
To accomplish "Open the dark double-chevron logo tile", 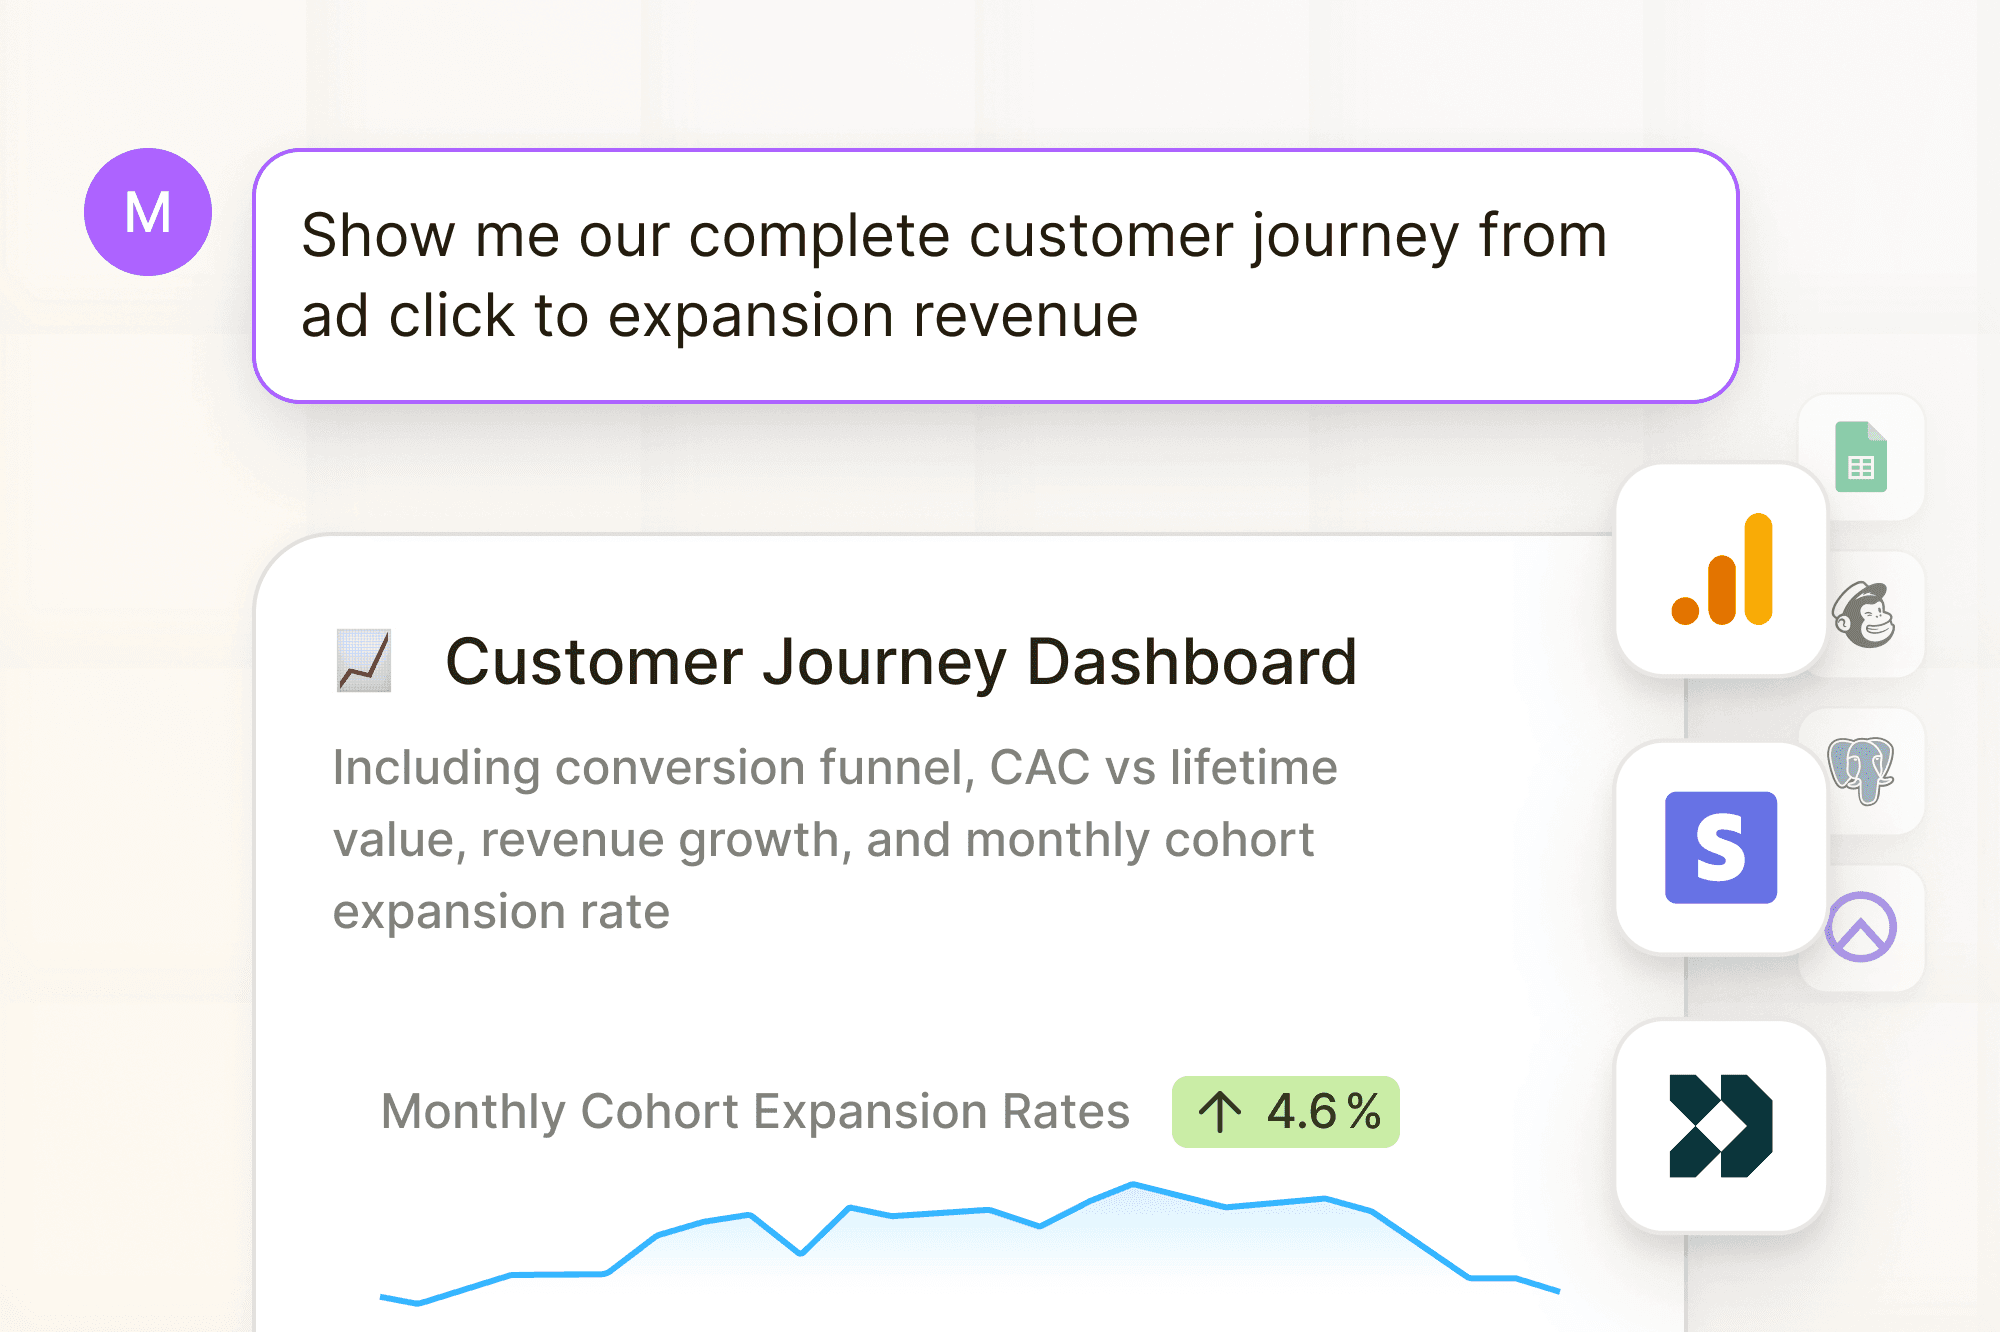I will 1720,1126.
